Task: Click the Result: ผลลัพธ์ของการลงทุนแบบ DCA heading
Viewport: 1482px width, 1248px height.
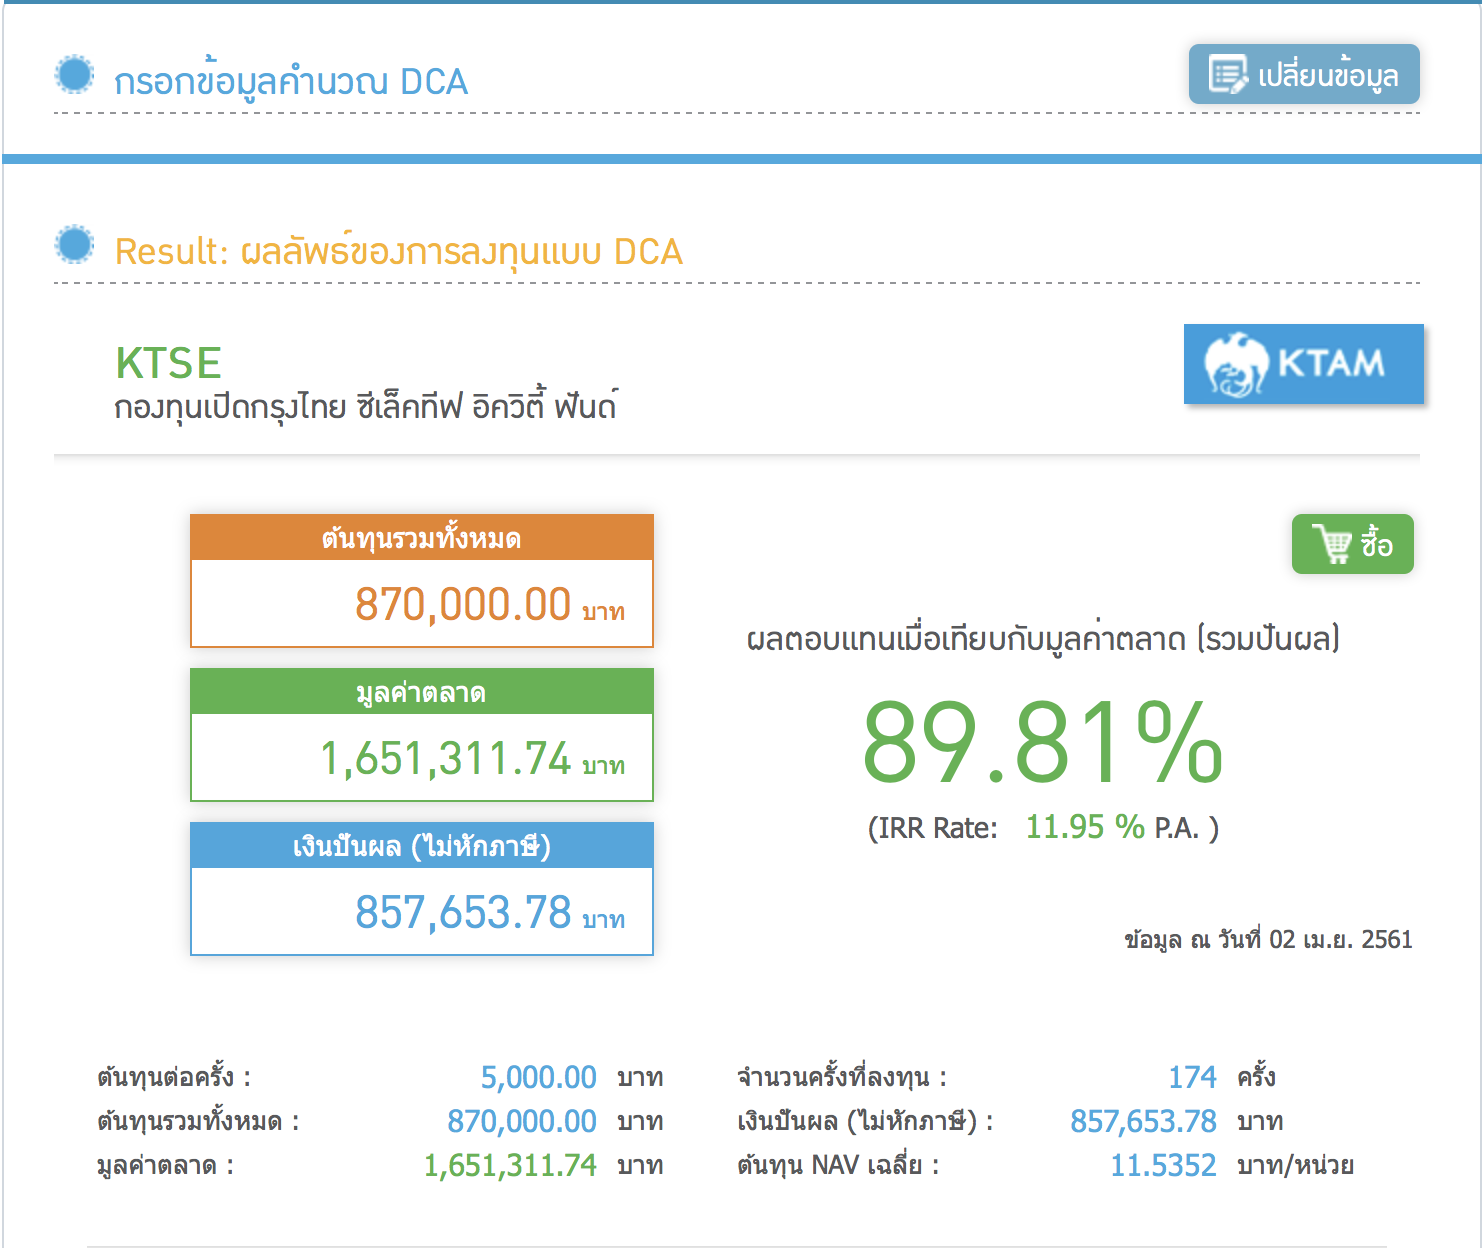Action: (x=399, y=252)
